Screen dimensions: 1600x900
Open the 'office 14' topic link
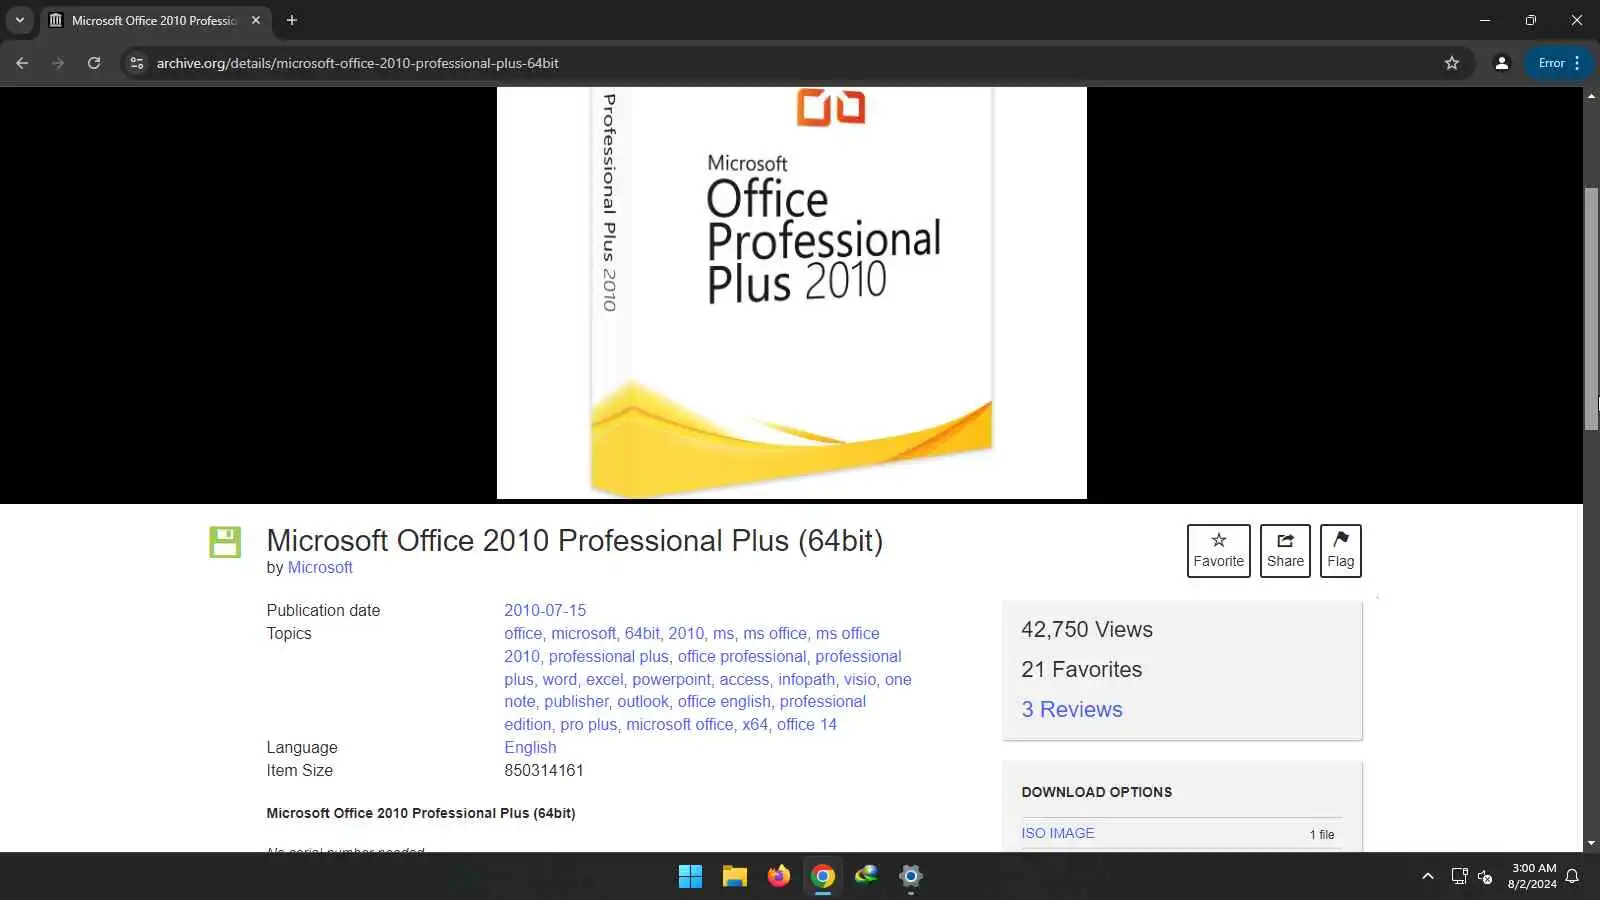pyautogui.click(x=806, y=724)
